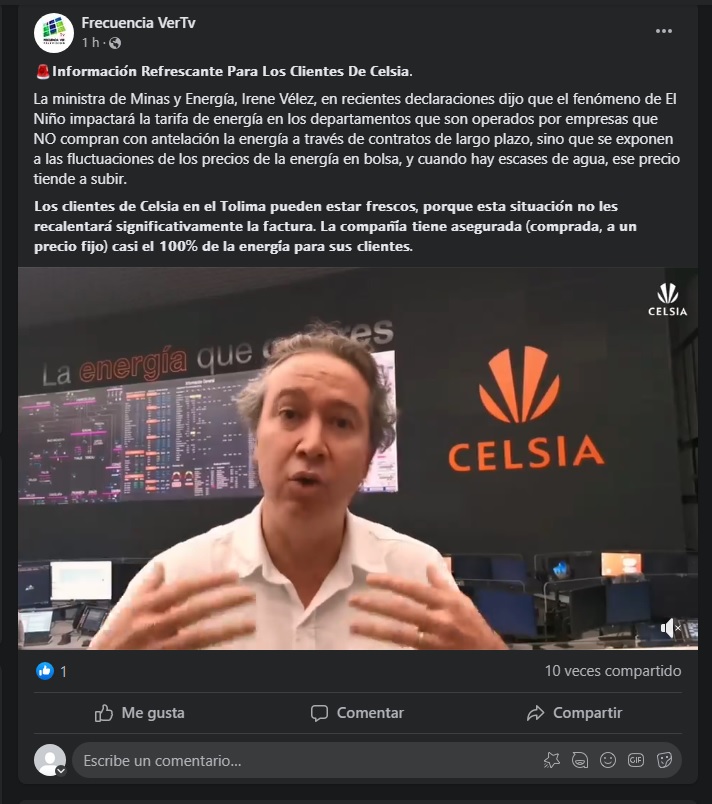This screenshot has height=804, width=712.
Task: Click the blue like reaction icon
Action: [45, 671]
